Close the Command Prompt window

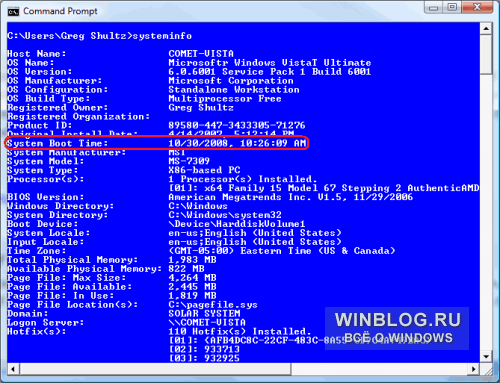point(477,7)
